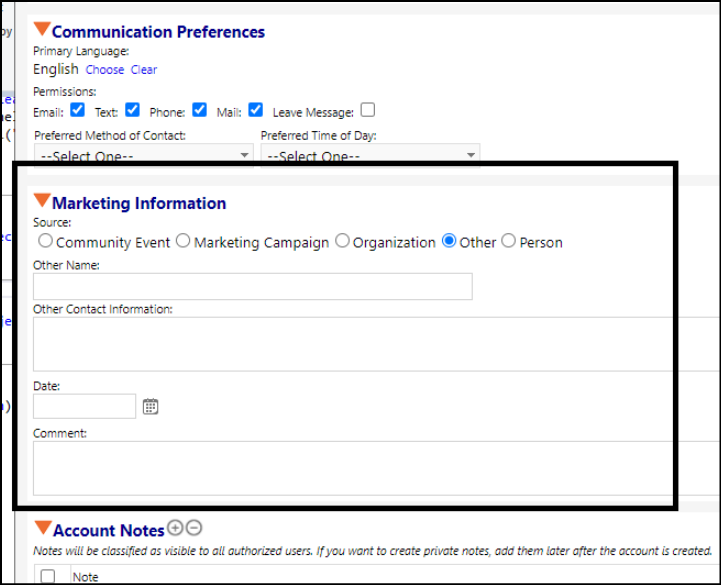Collapse the Marketing Information section
The height and width of the screenshot is (585, 721).
[x=42, y=201]
